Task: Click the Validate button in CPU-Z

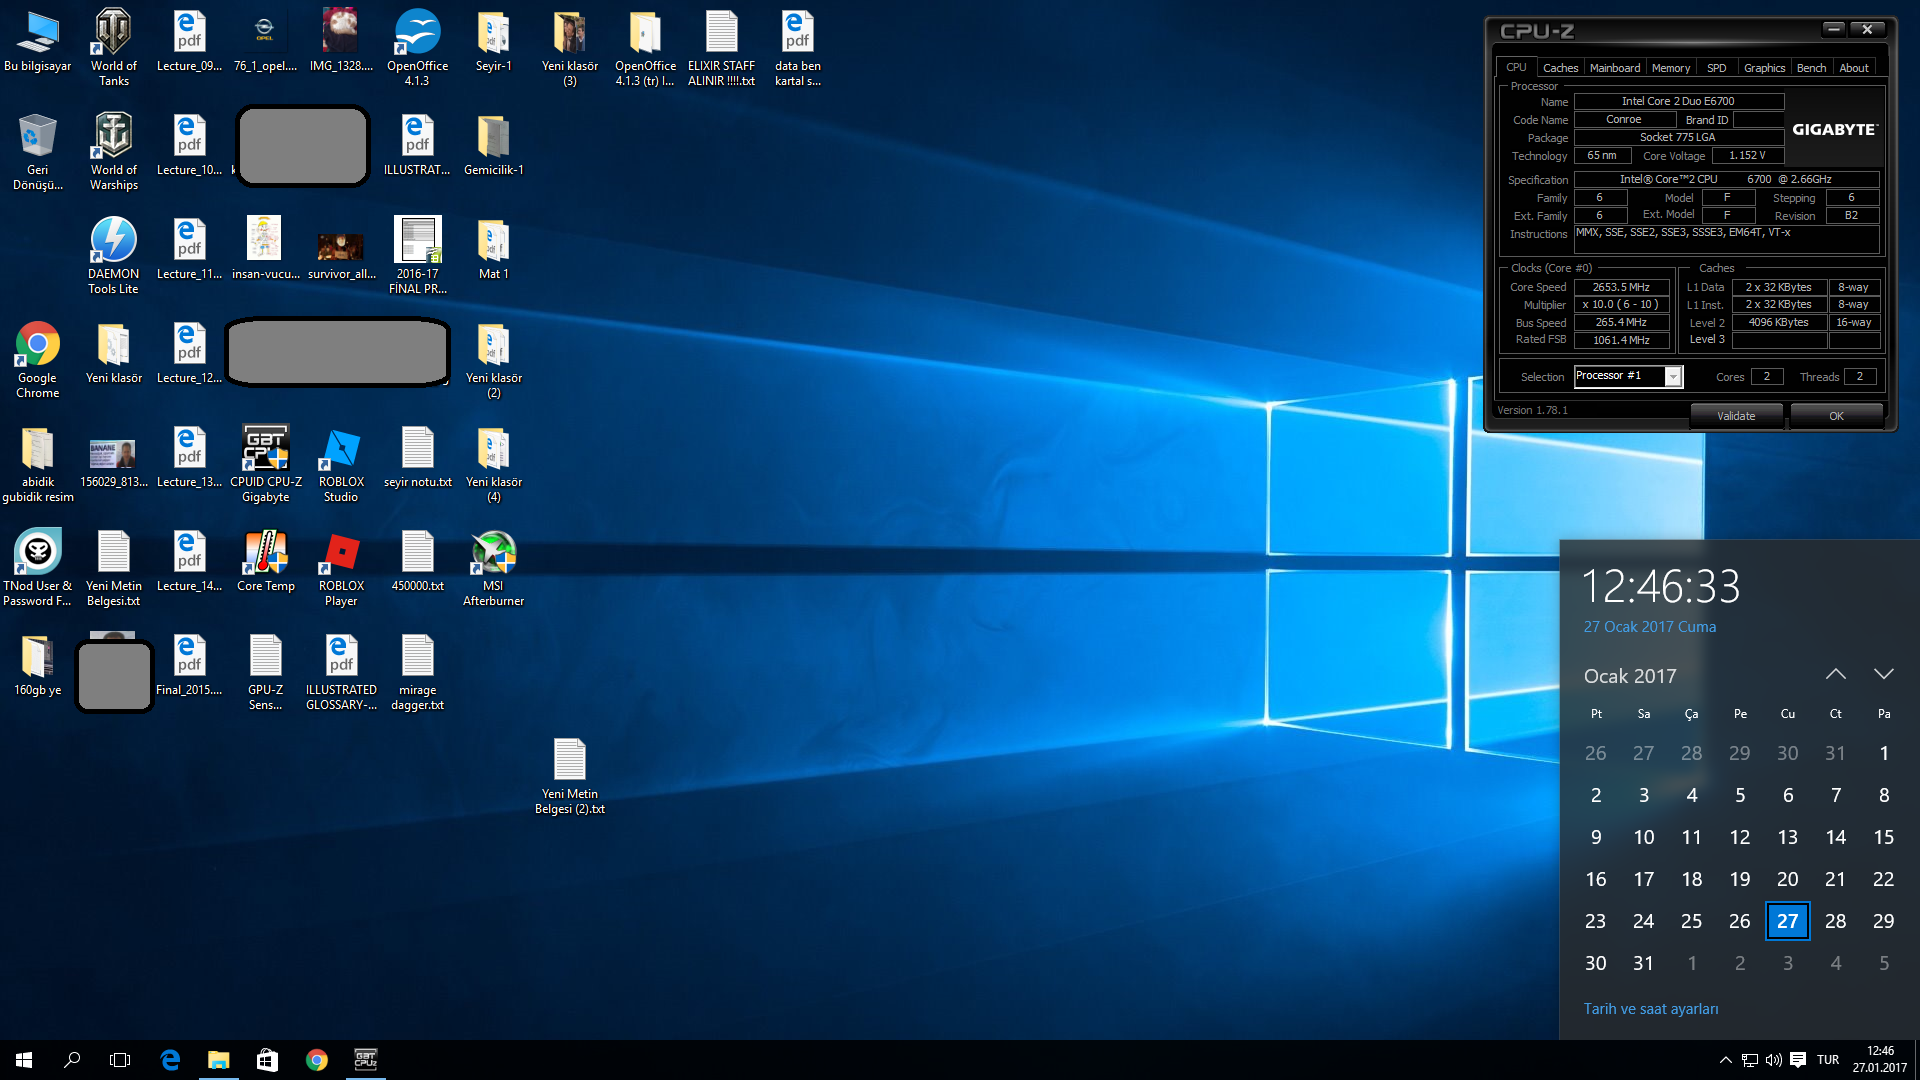Action: click(x=1736, y=416)
